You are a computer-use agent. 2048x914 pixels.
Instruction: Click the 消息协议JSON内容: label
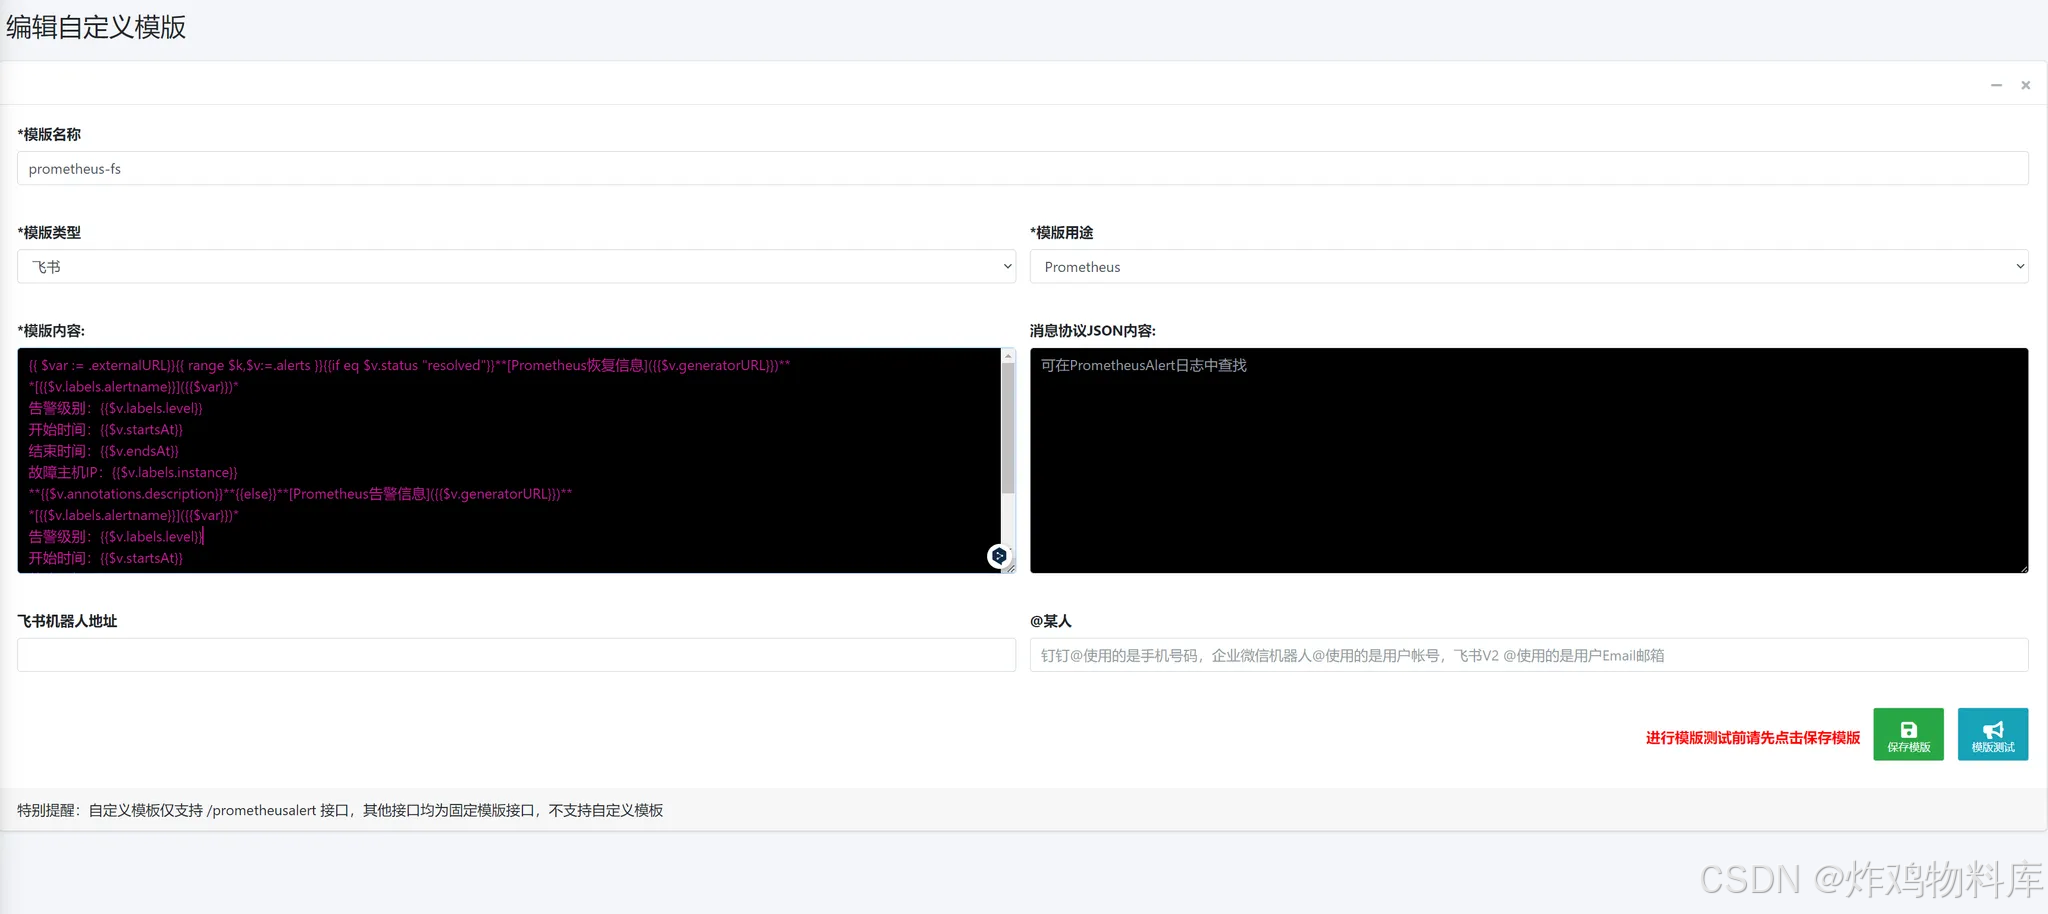pos(1093,330)
